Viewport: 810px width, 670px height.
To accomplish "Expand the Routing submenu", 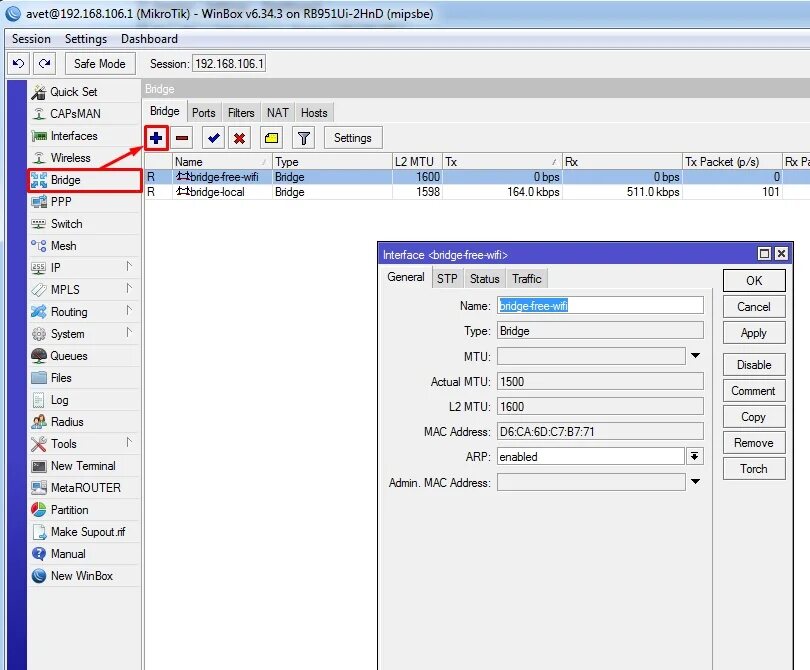I will (84, 311).
